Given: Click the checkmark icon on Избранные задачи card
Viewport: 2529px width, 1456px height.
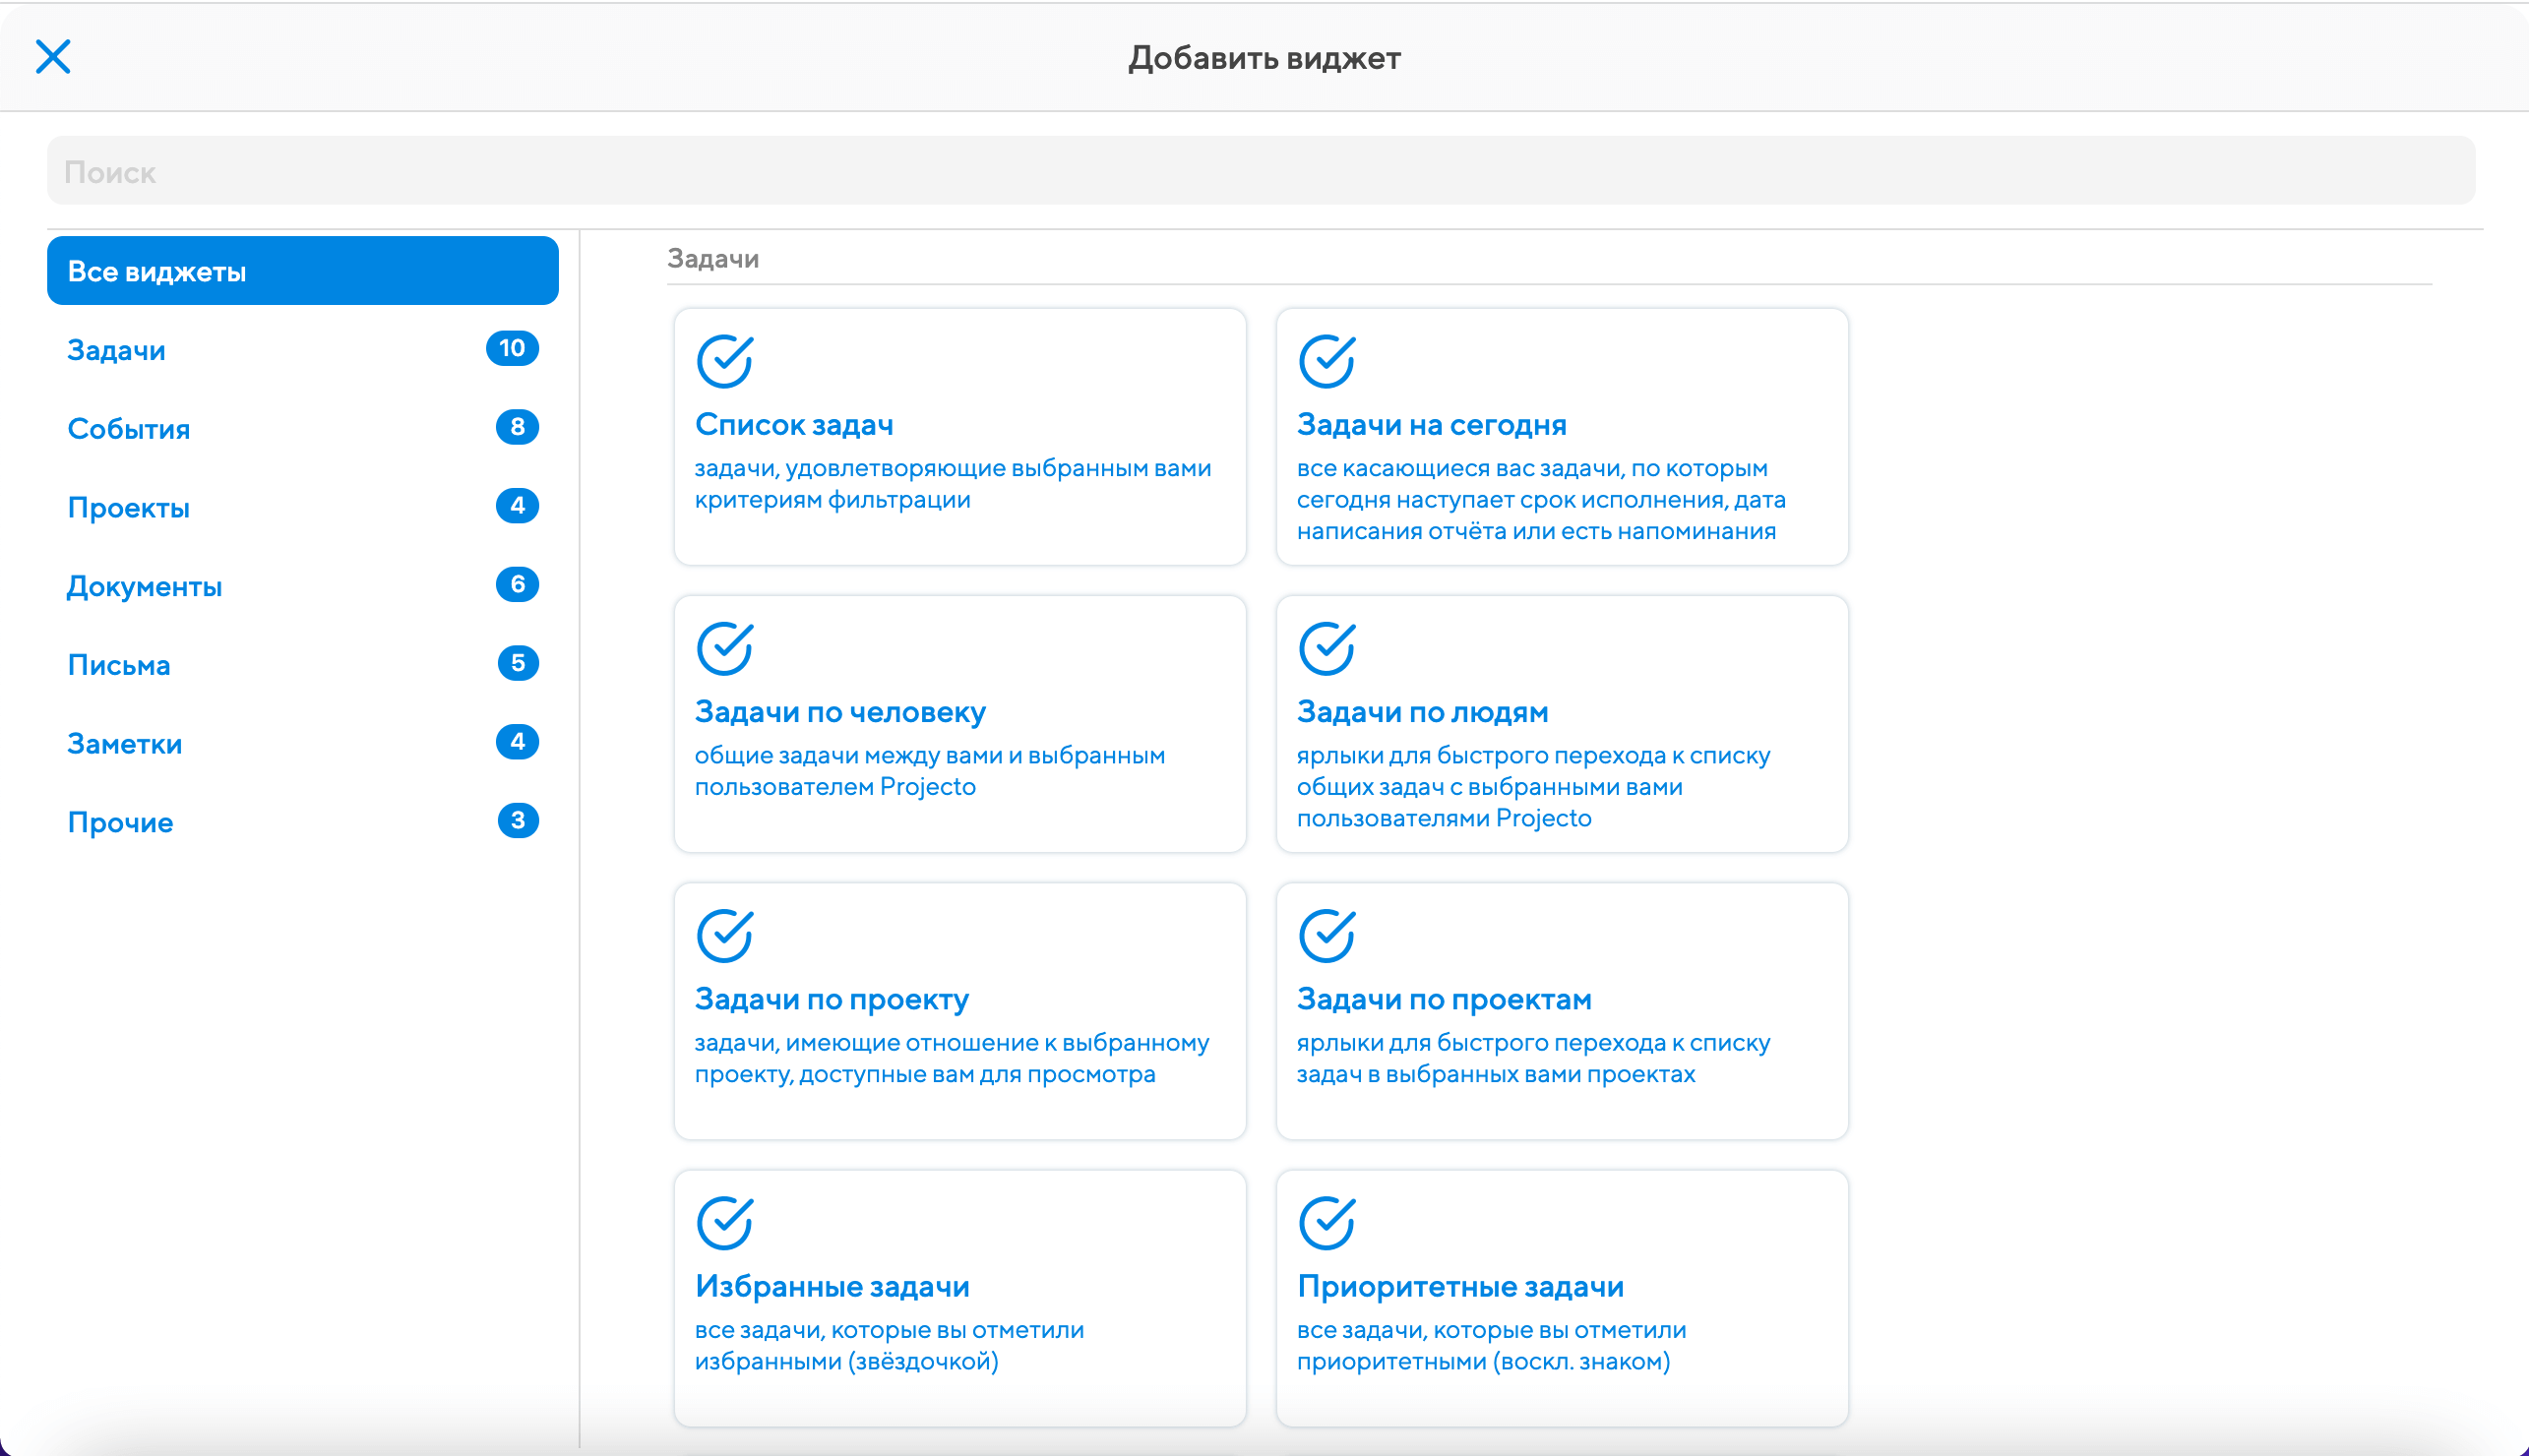Looking at the screenshot, I should tap(724, 1222).
